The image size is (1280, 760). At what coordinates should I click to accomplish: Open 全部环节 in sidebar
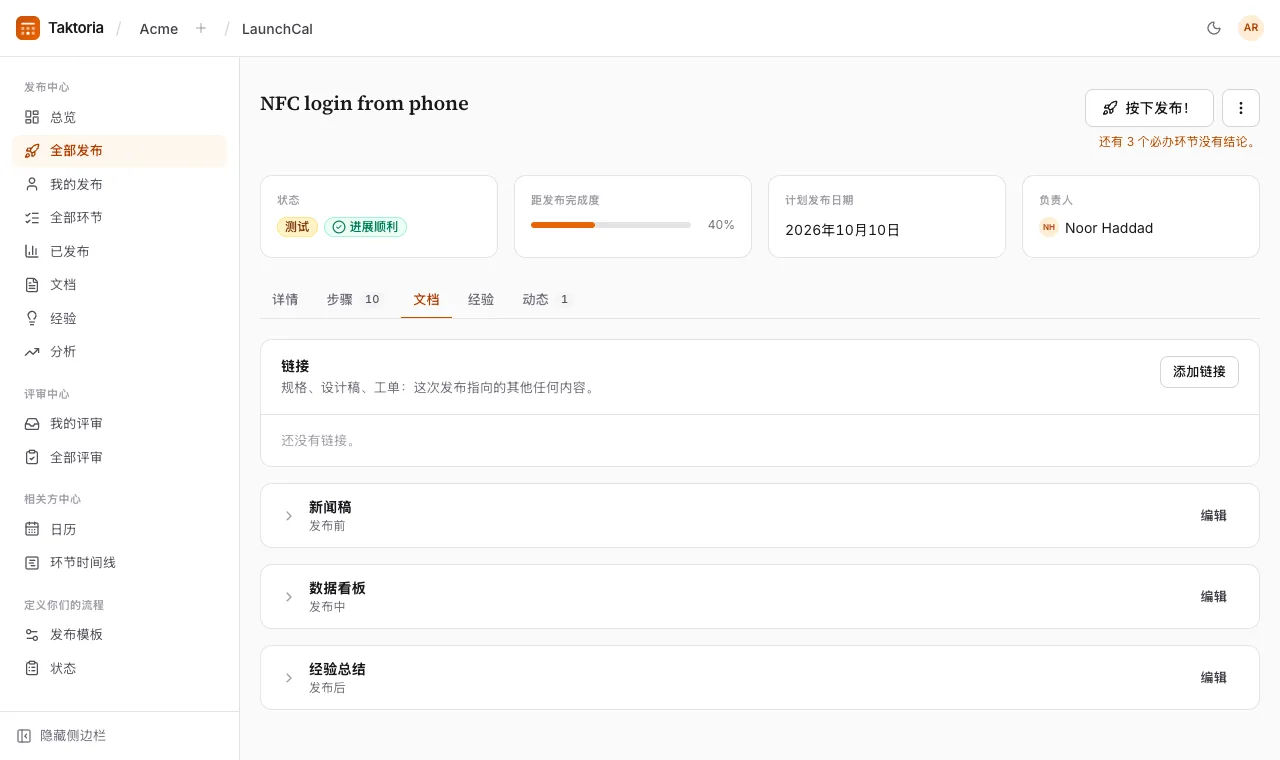coord(119,217)
